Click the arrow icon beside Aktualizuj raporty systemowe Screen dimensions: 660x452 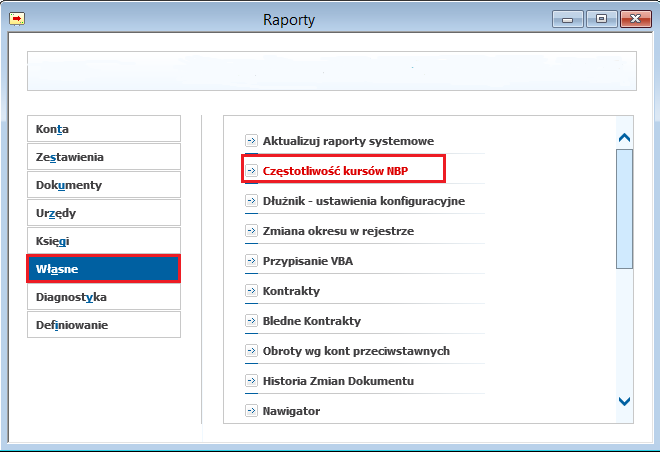(x=251, y=140)
